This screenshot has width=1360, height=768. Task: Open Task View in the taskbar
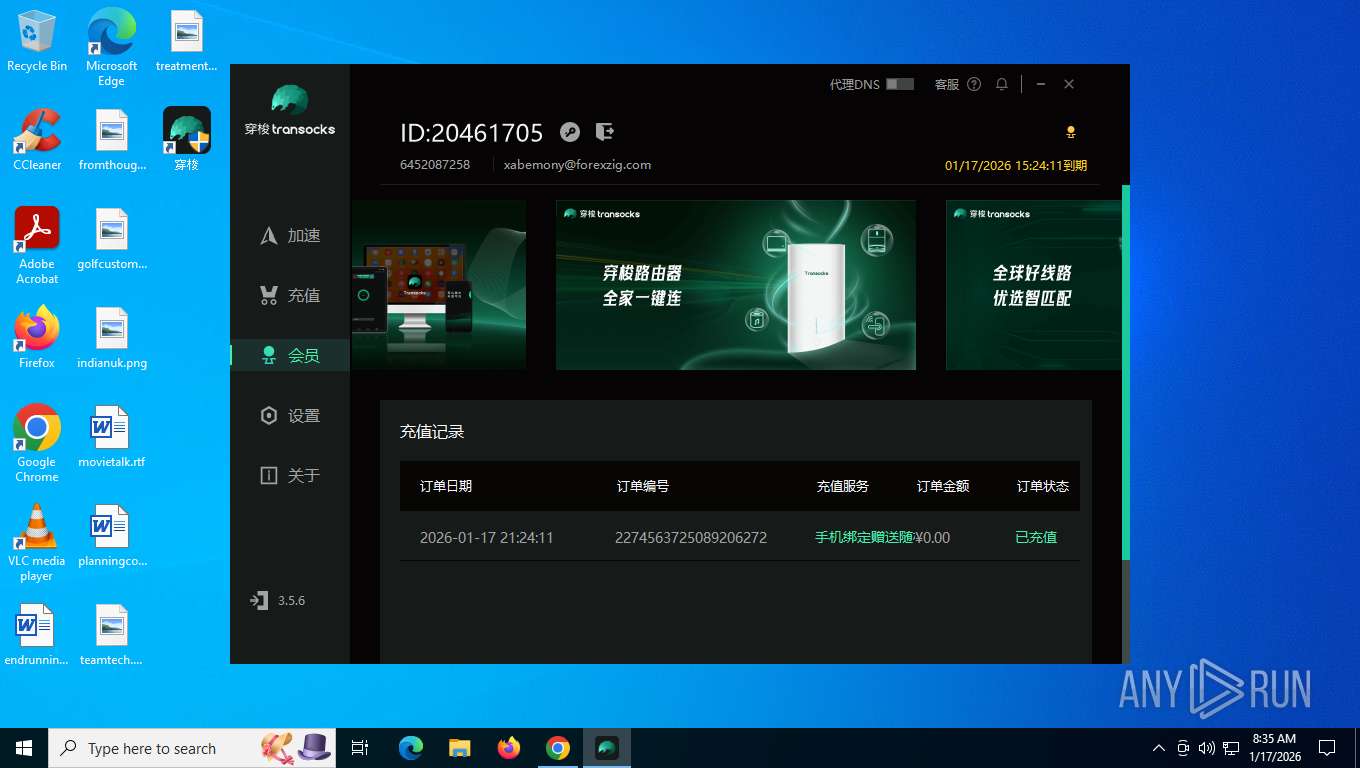pos(360,748)
